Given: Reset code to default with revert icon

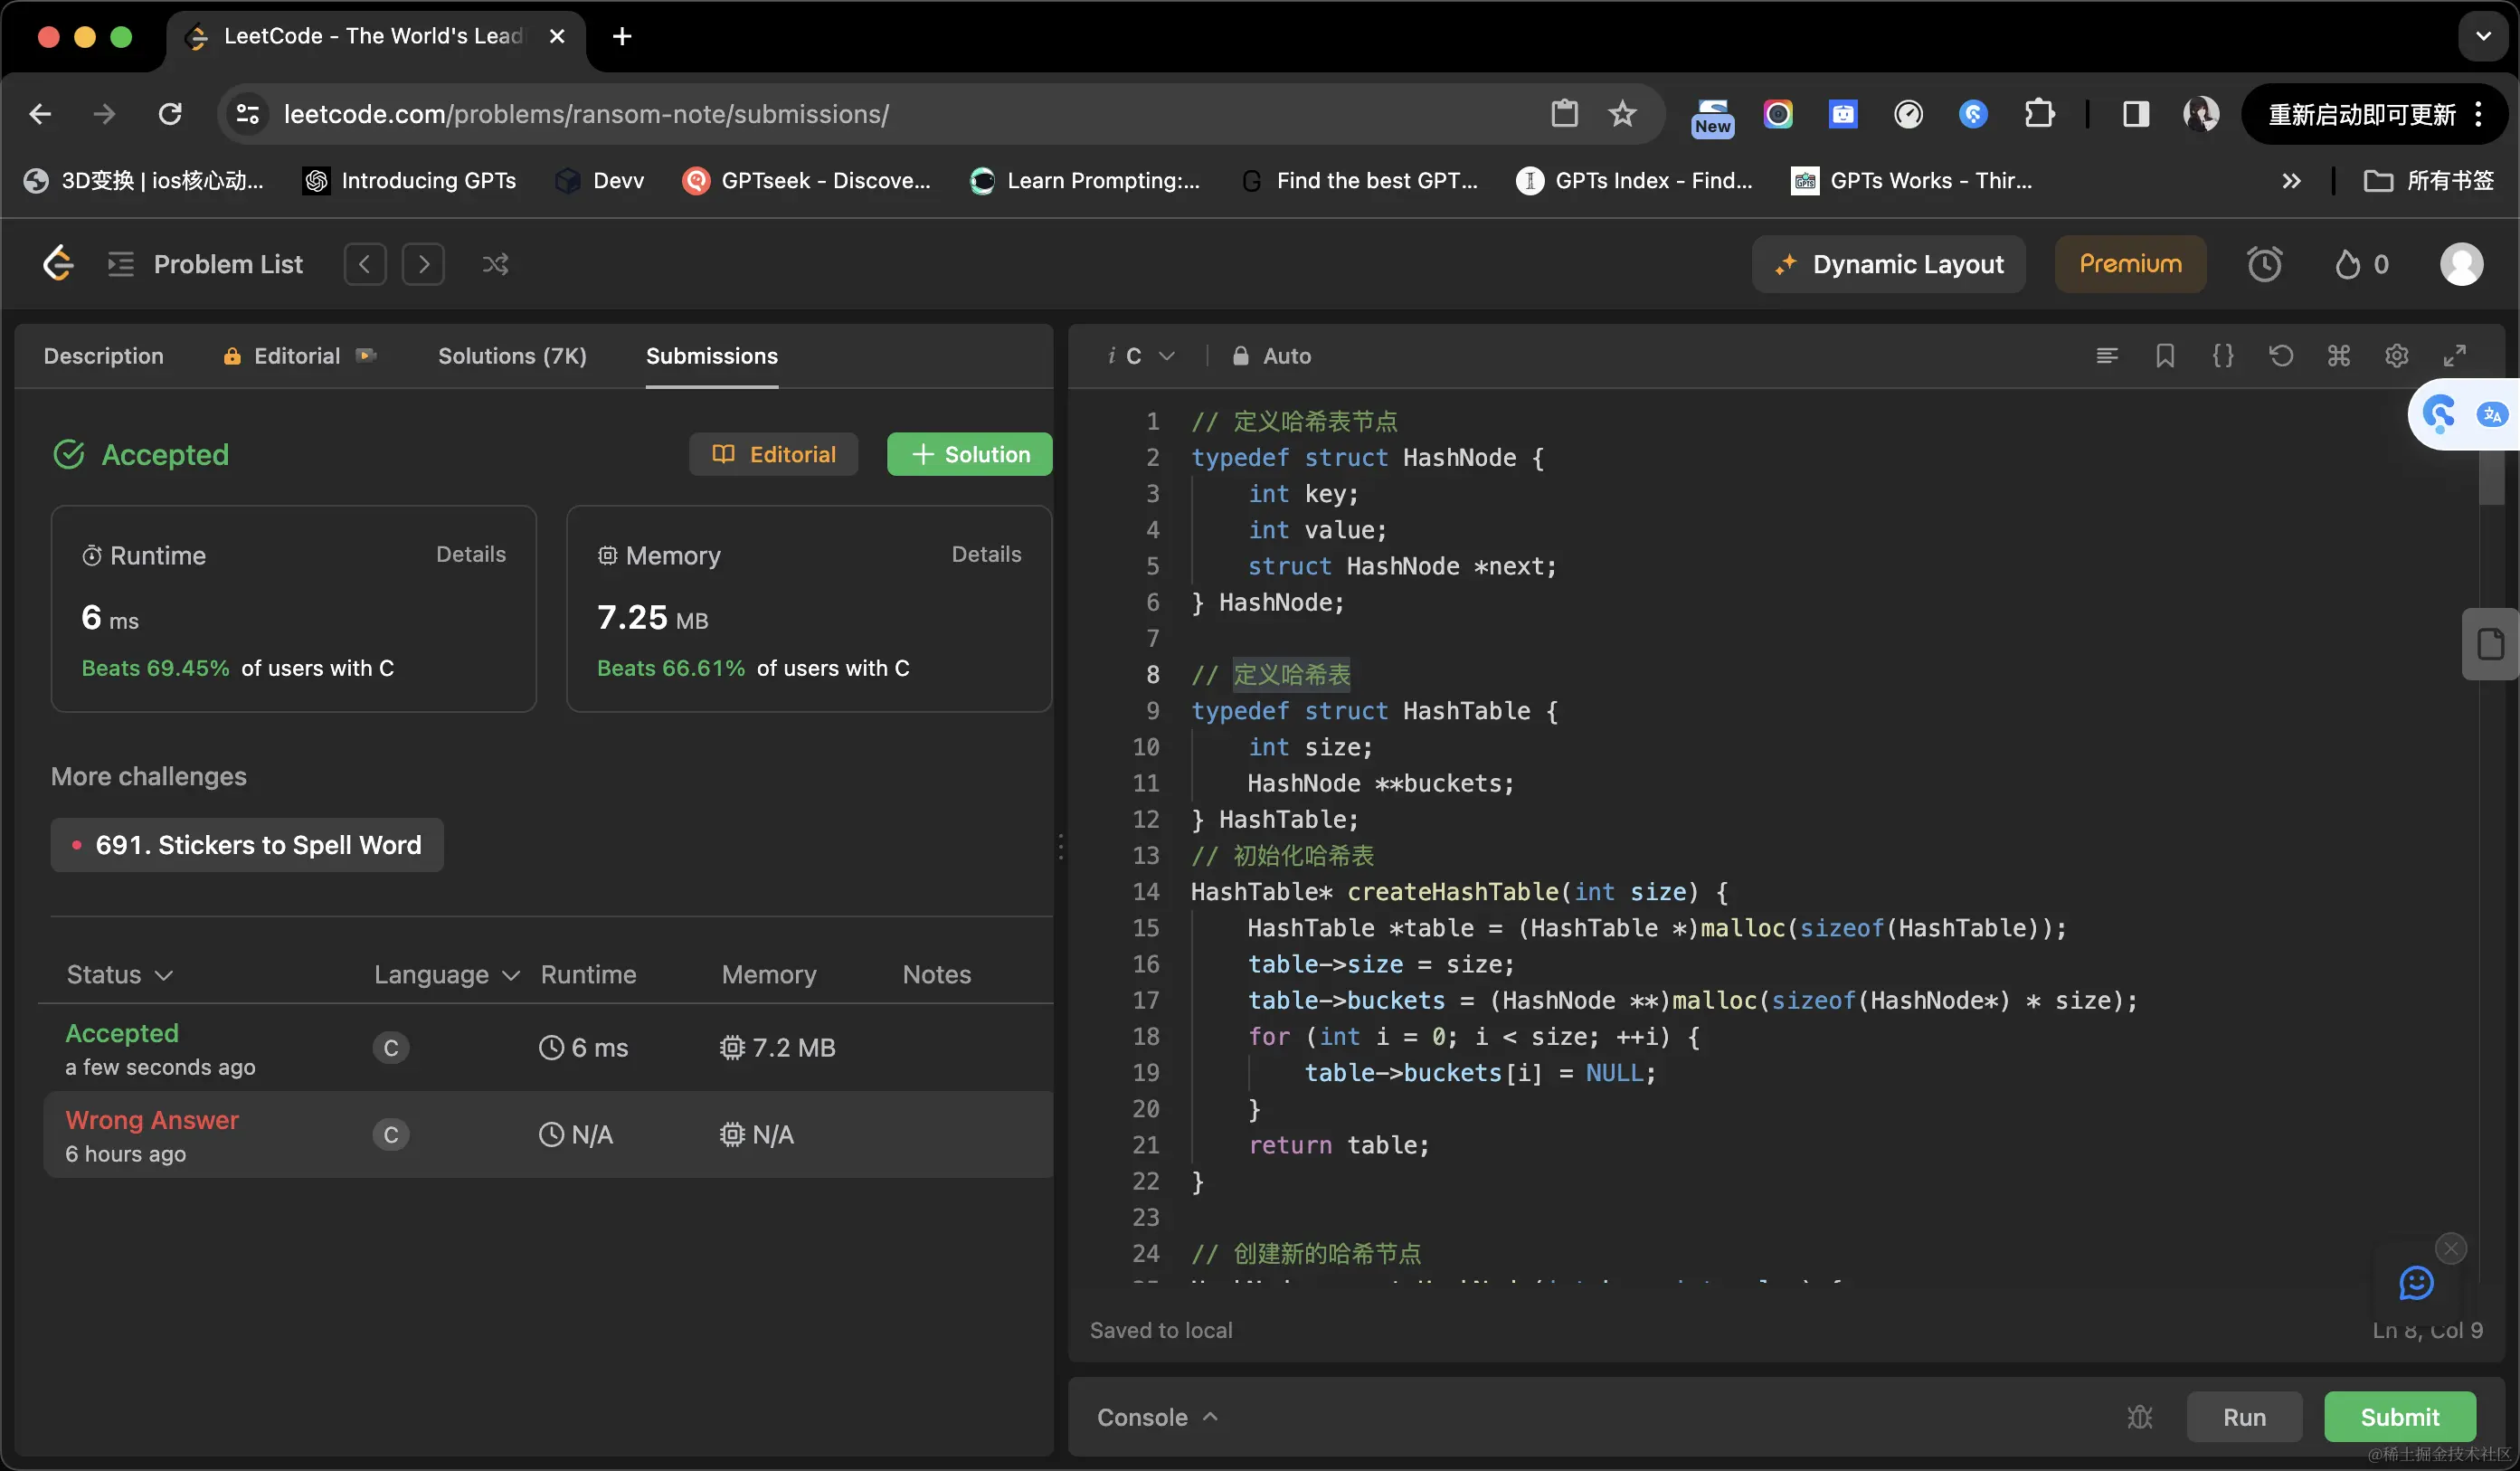Looking at the screenshot, I should 2280,356.
